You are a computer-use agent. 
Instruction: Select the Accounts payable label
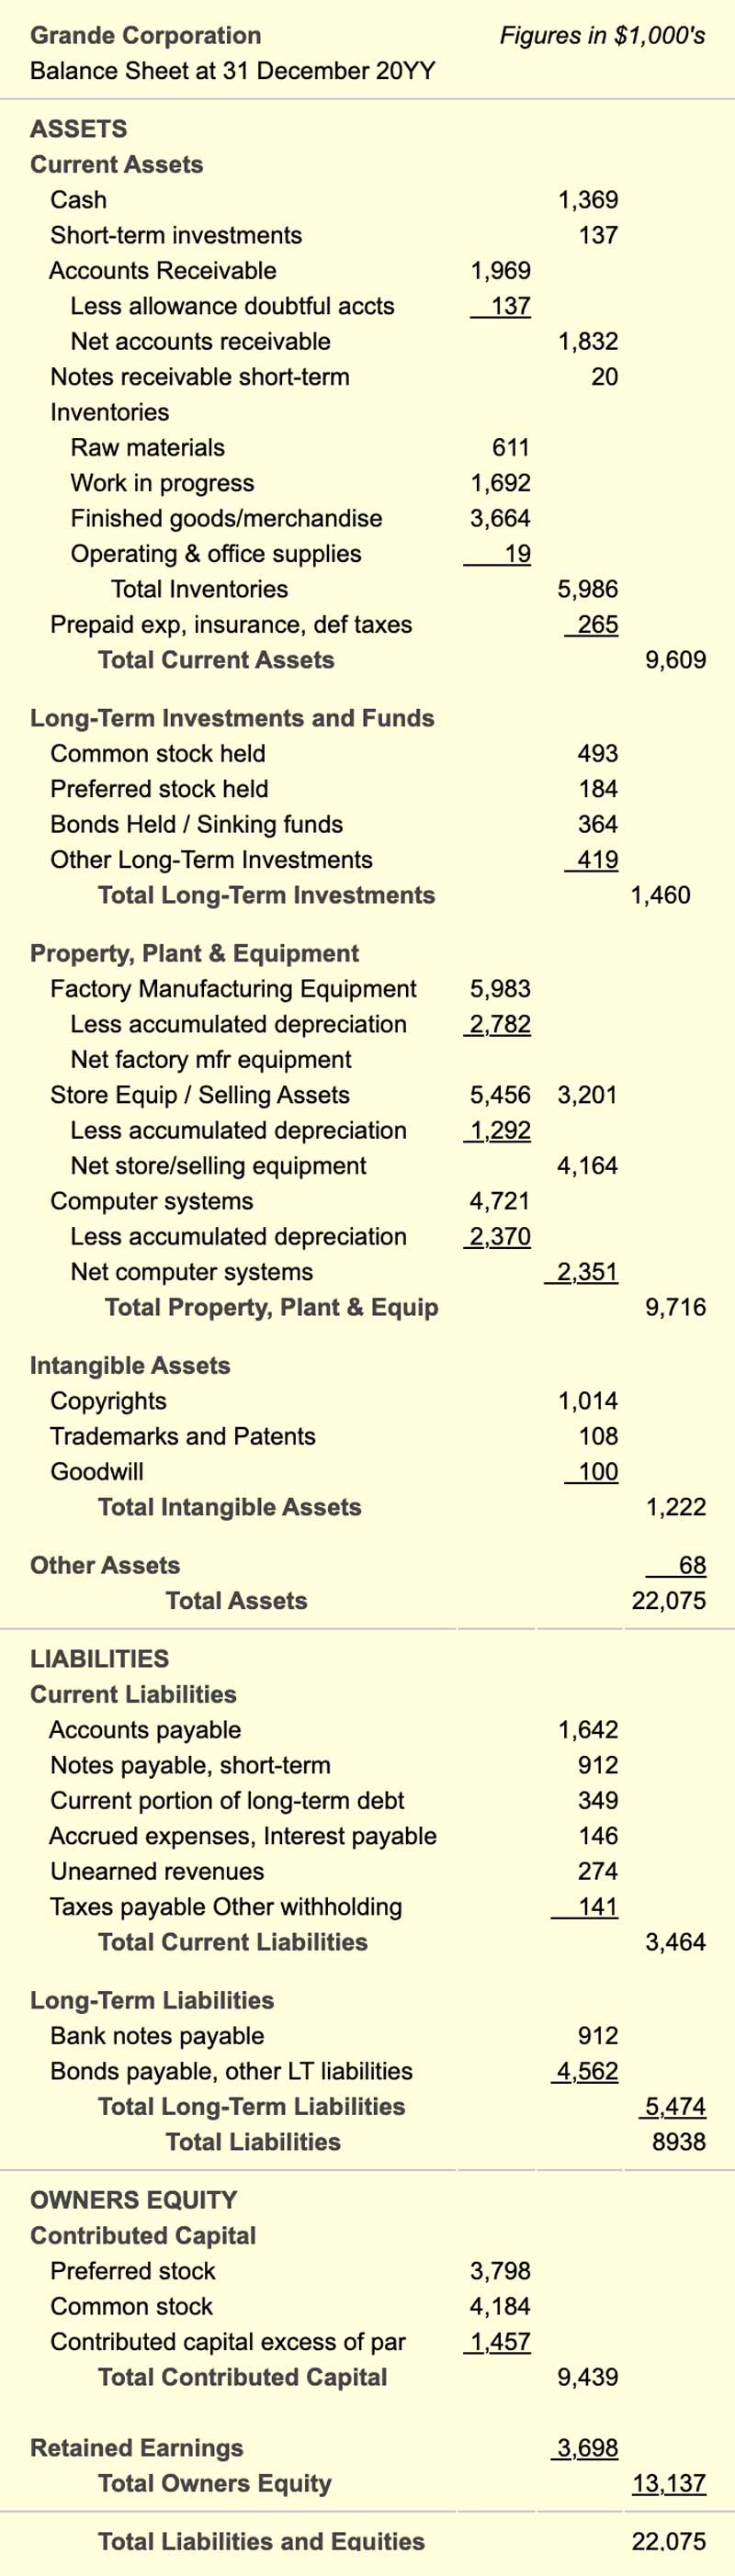pos(145,1730)
